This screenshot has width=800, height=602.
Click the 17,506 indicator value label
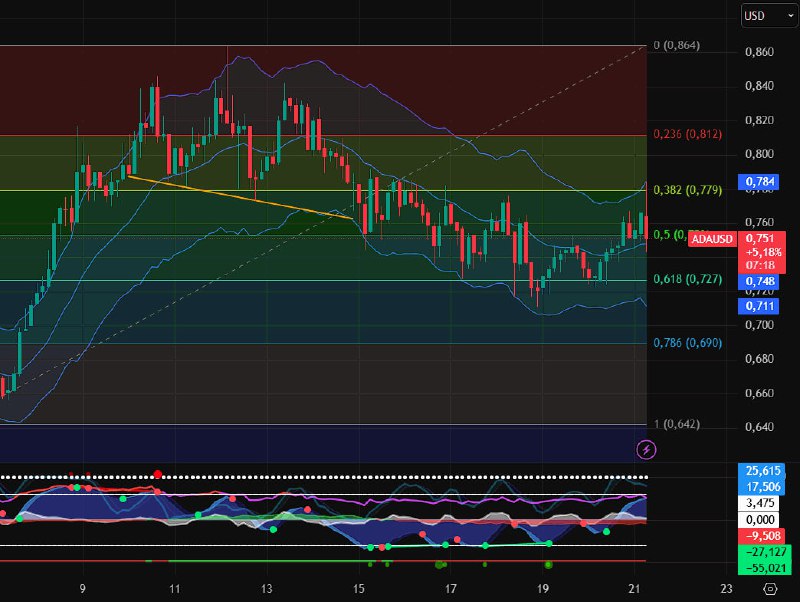click(x=763, y=487)
